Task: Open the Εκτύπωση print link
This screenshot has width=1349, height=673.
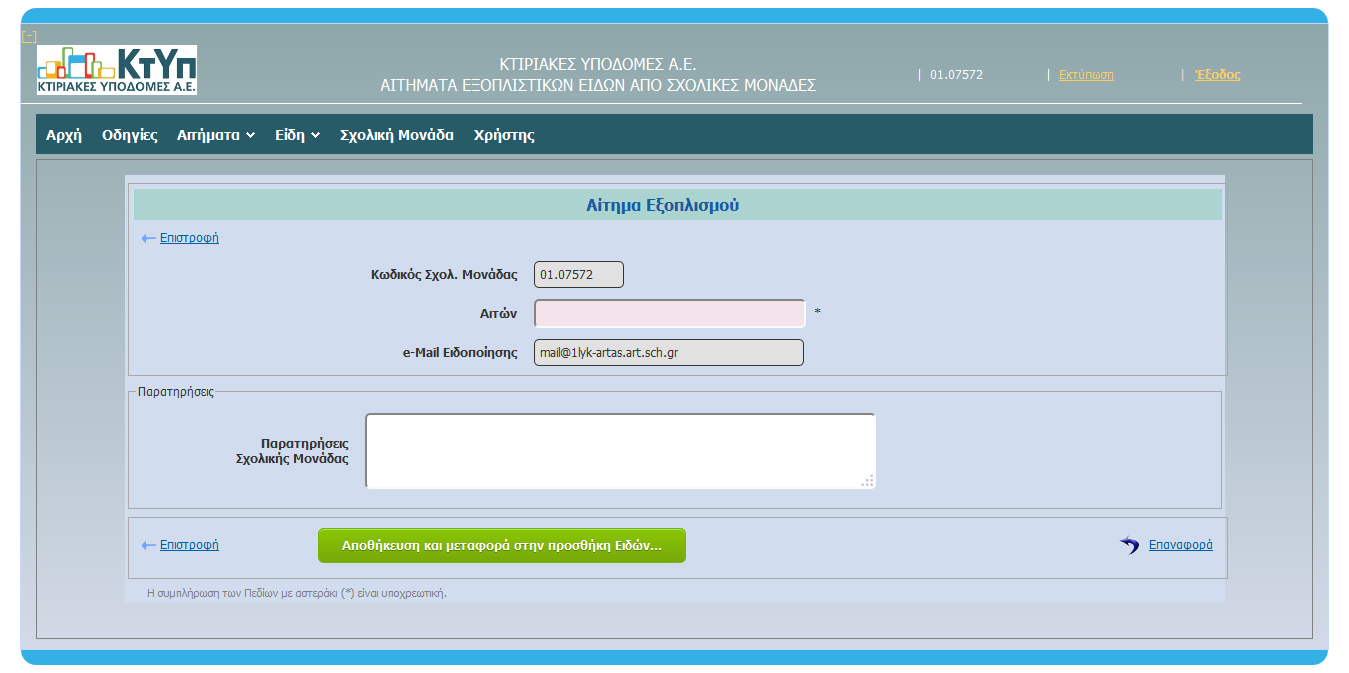Action: [x=1086, y=75]
